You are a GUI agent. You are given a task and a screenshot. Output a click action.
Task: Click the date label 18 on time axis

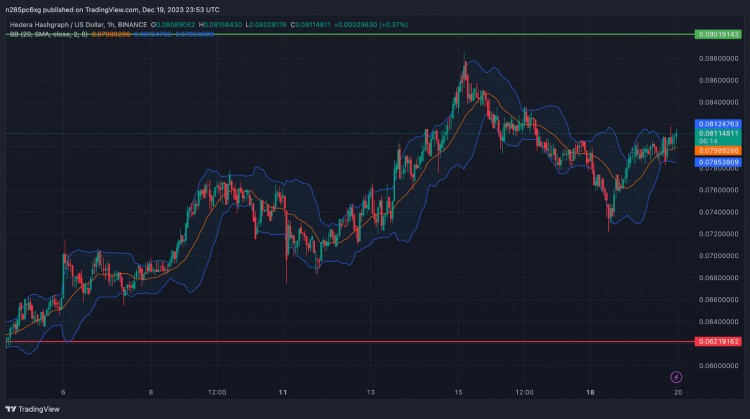tap(590, 392)
